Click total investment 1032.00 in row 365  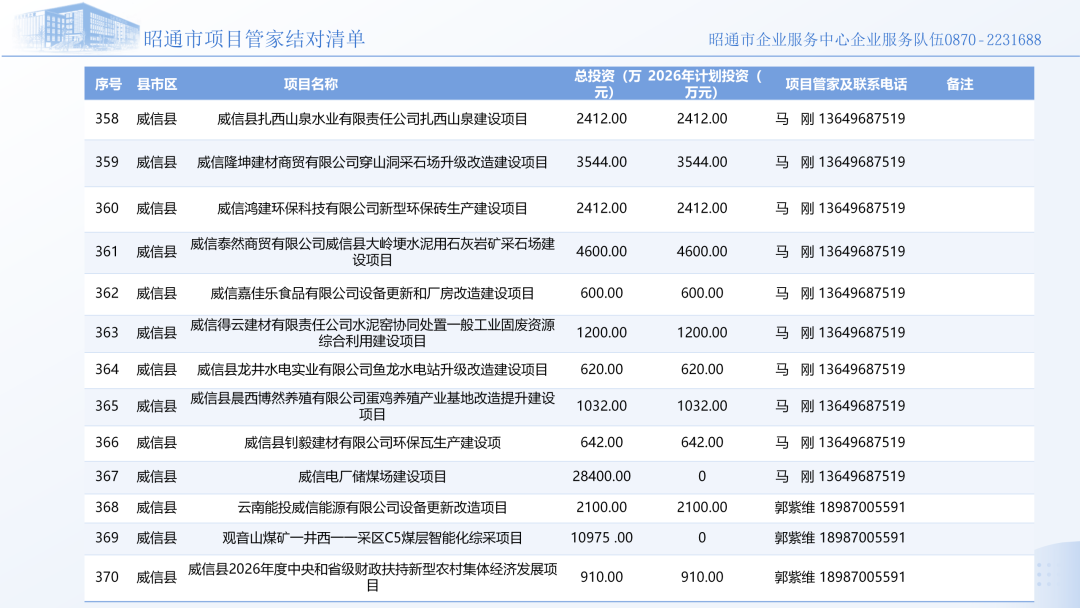coord(601,406)
